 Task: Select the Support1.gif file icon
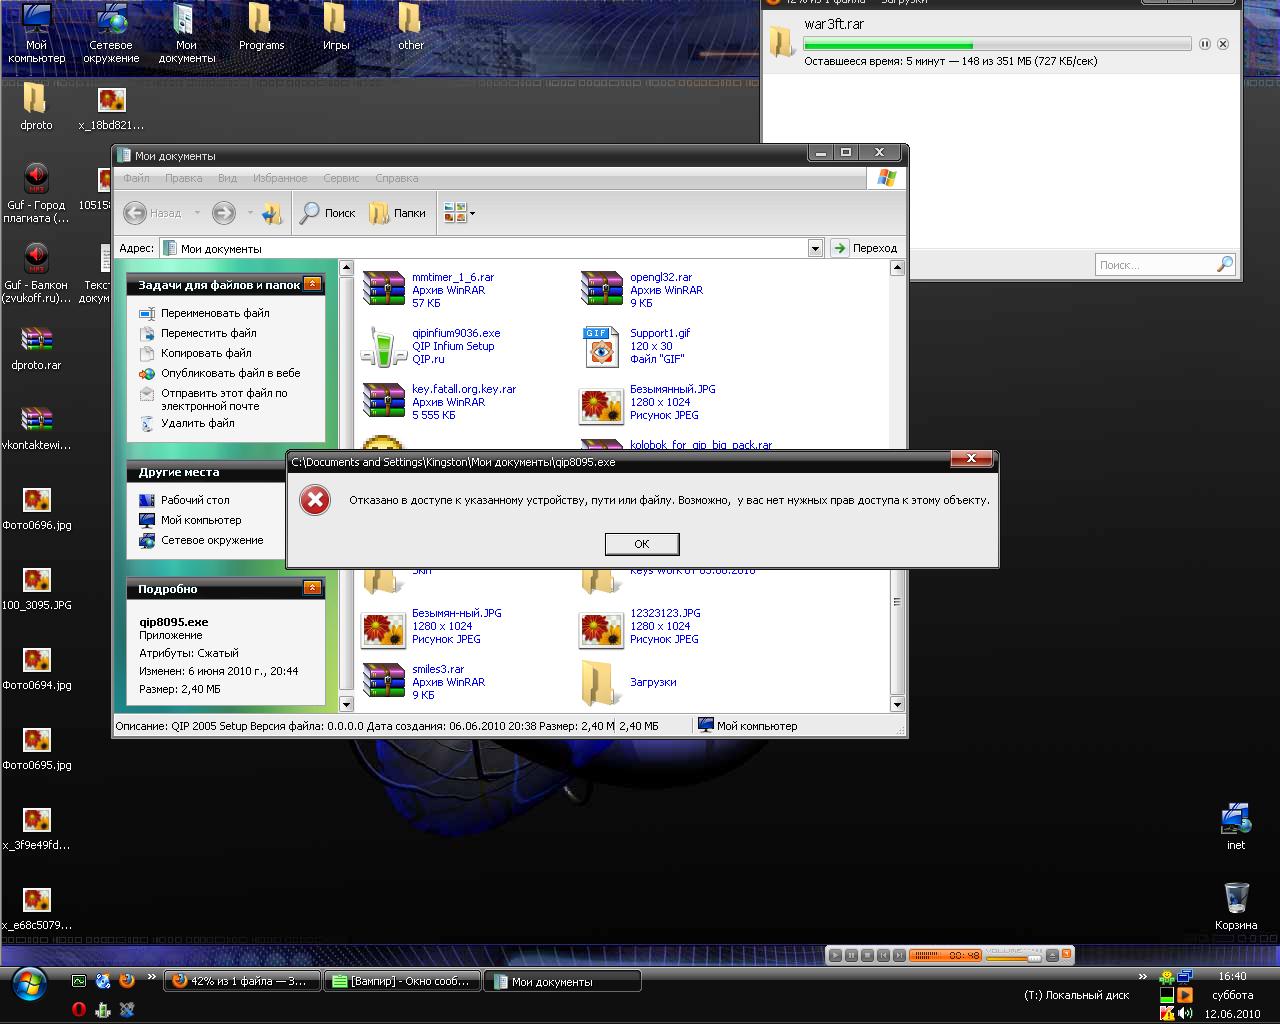tap(600, 346)
